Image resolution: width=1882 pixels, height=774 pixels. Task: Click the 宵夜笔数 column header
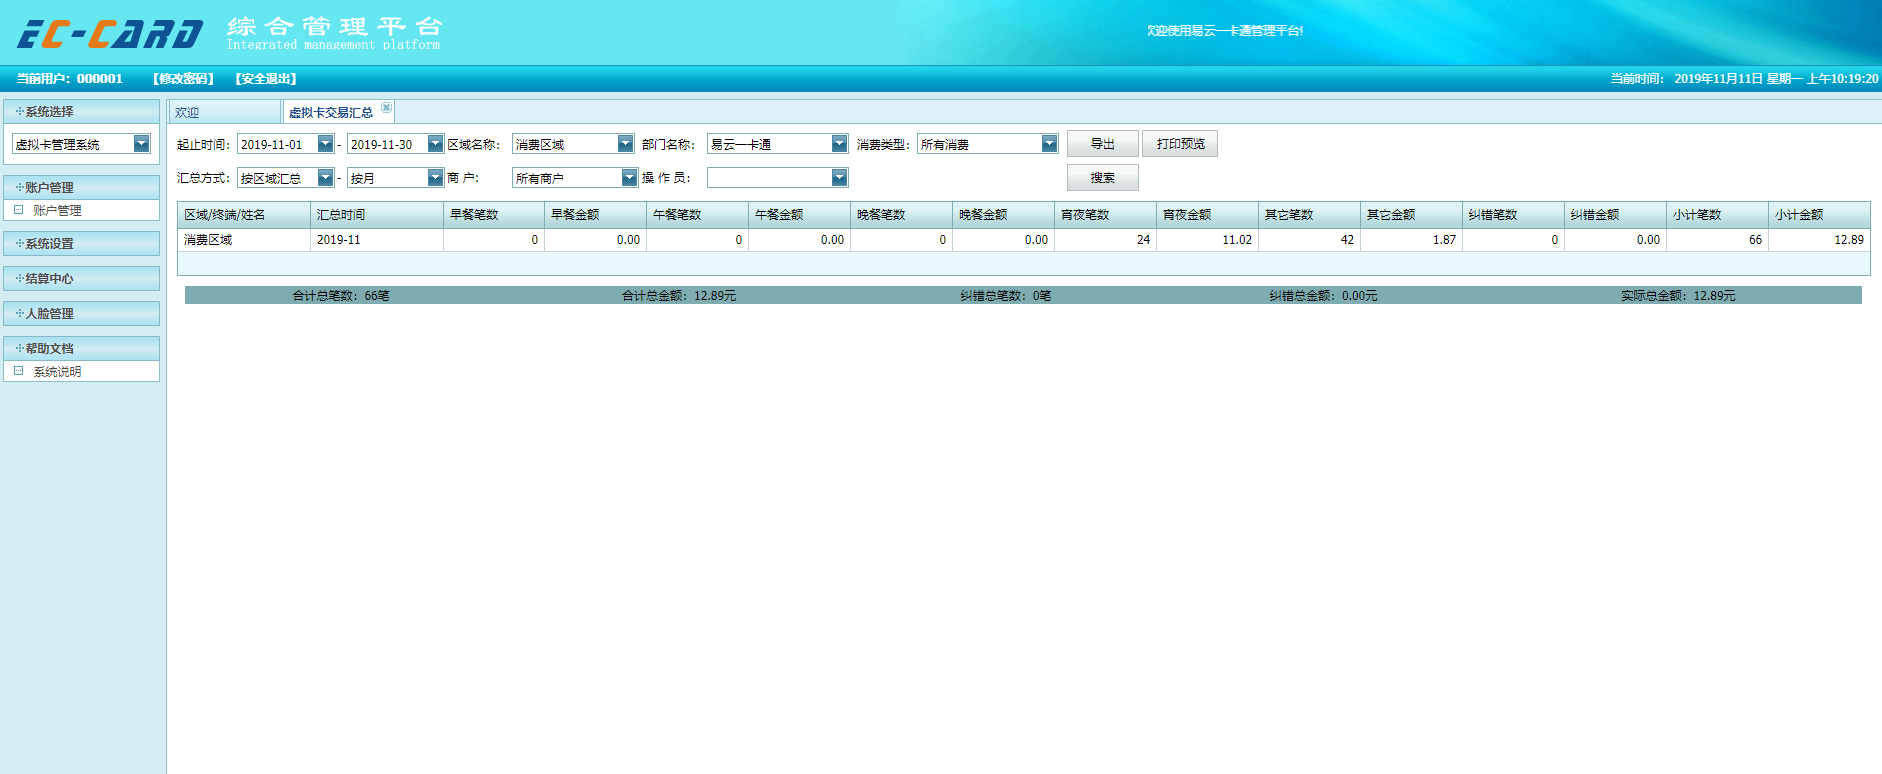point(1106,215)
